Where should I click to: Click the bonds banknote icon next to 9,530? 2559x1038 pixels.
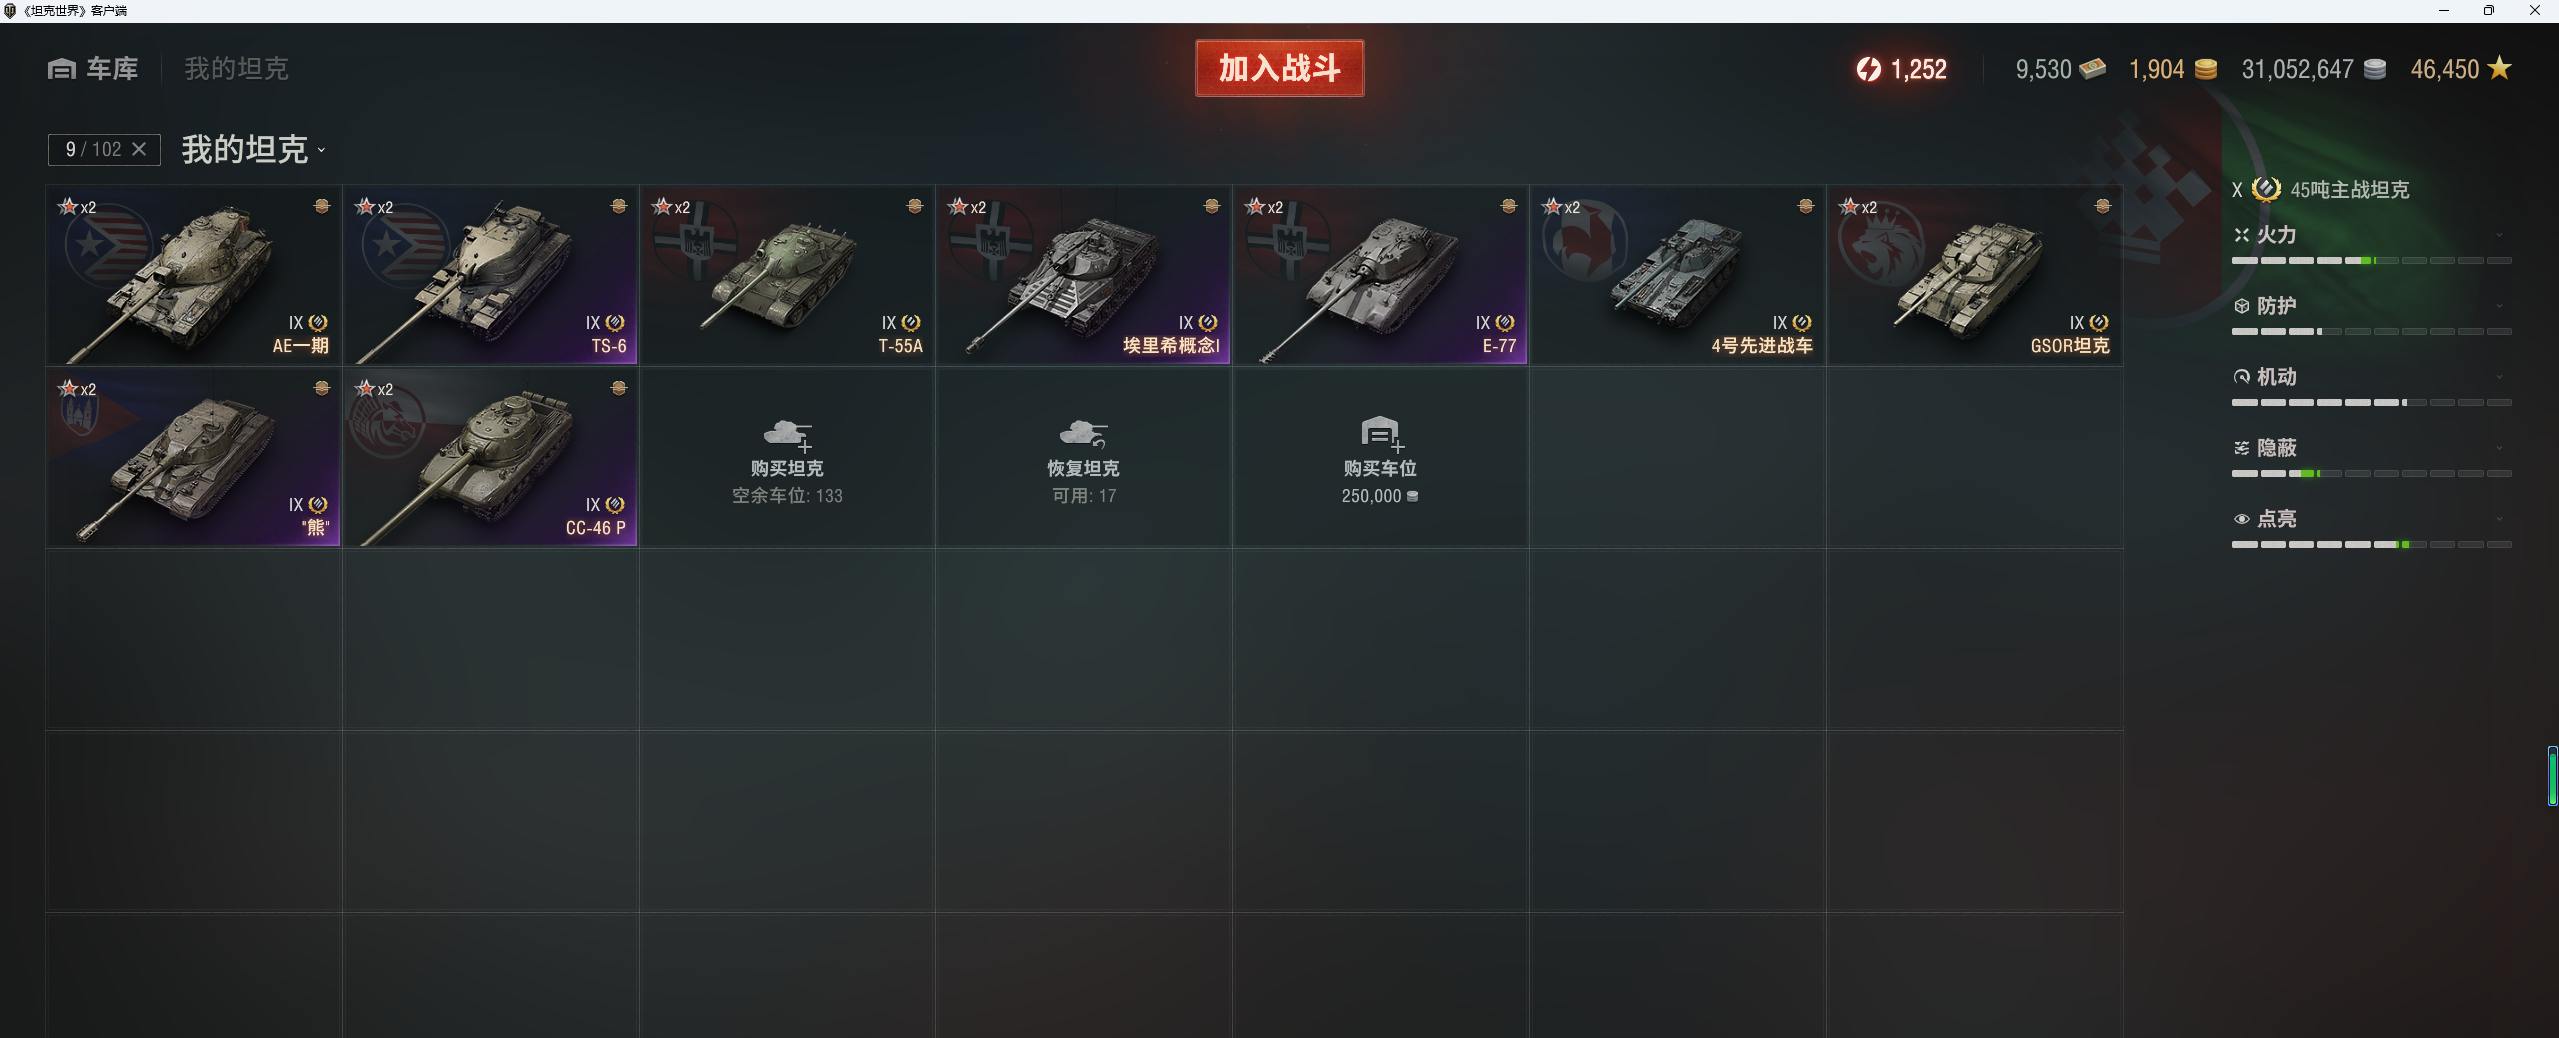click(2092, 69)
